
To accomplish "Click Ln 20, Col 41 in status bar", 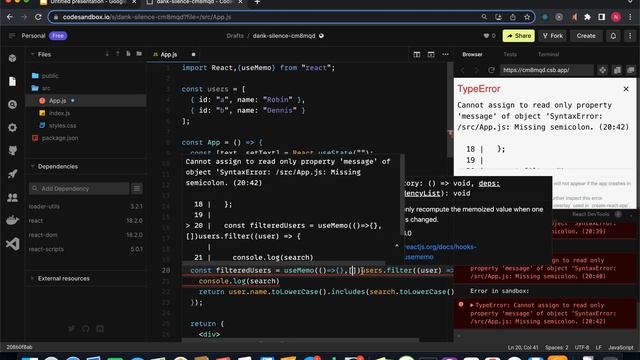I will (523, 348).
